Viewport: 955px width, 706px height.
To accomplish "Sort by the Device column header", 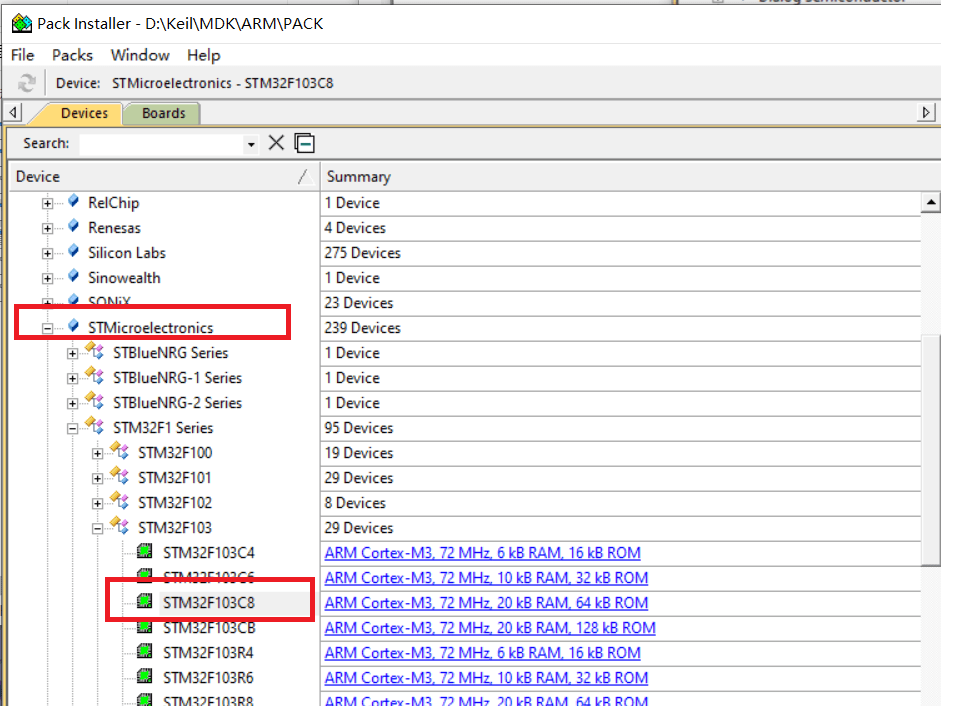I will tap(164, 177).
